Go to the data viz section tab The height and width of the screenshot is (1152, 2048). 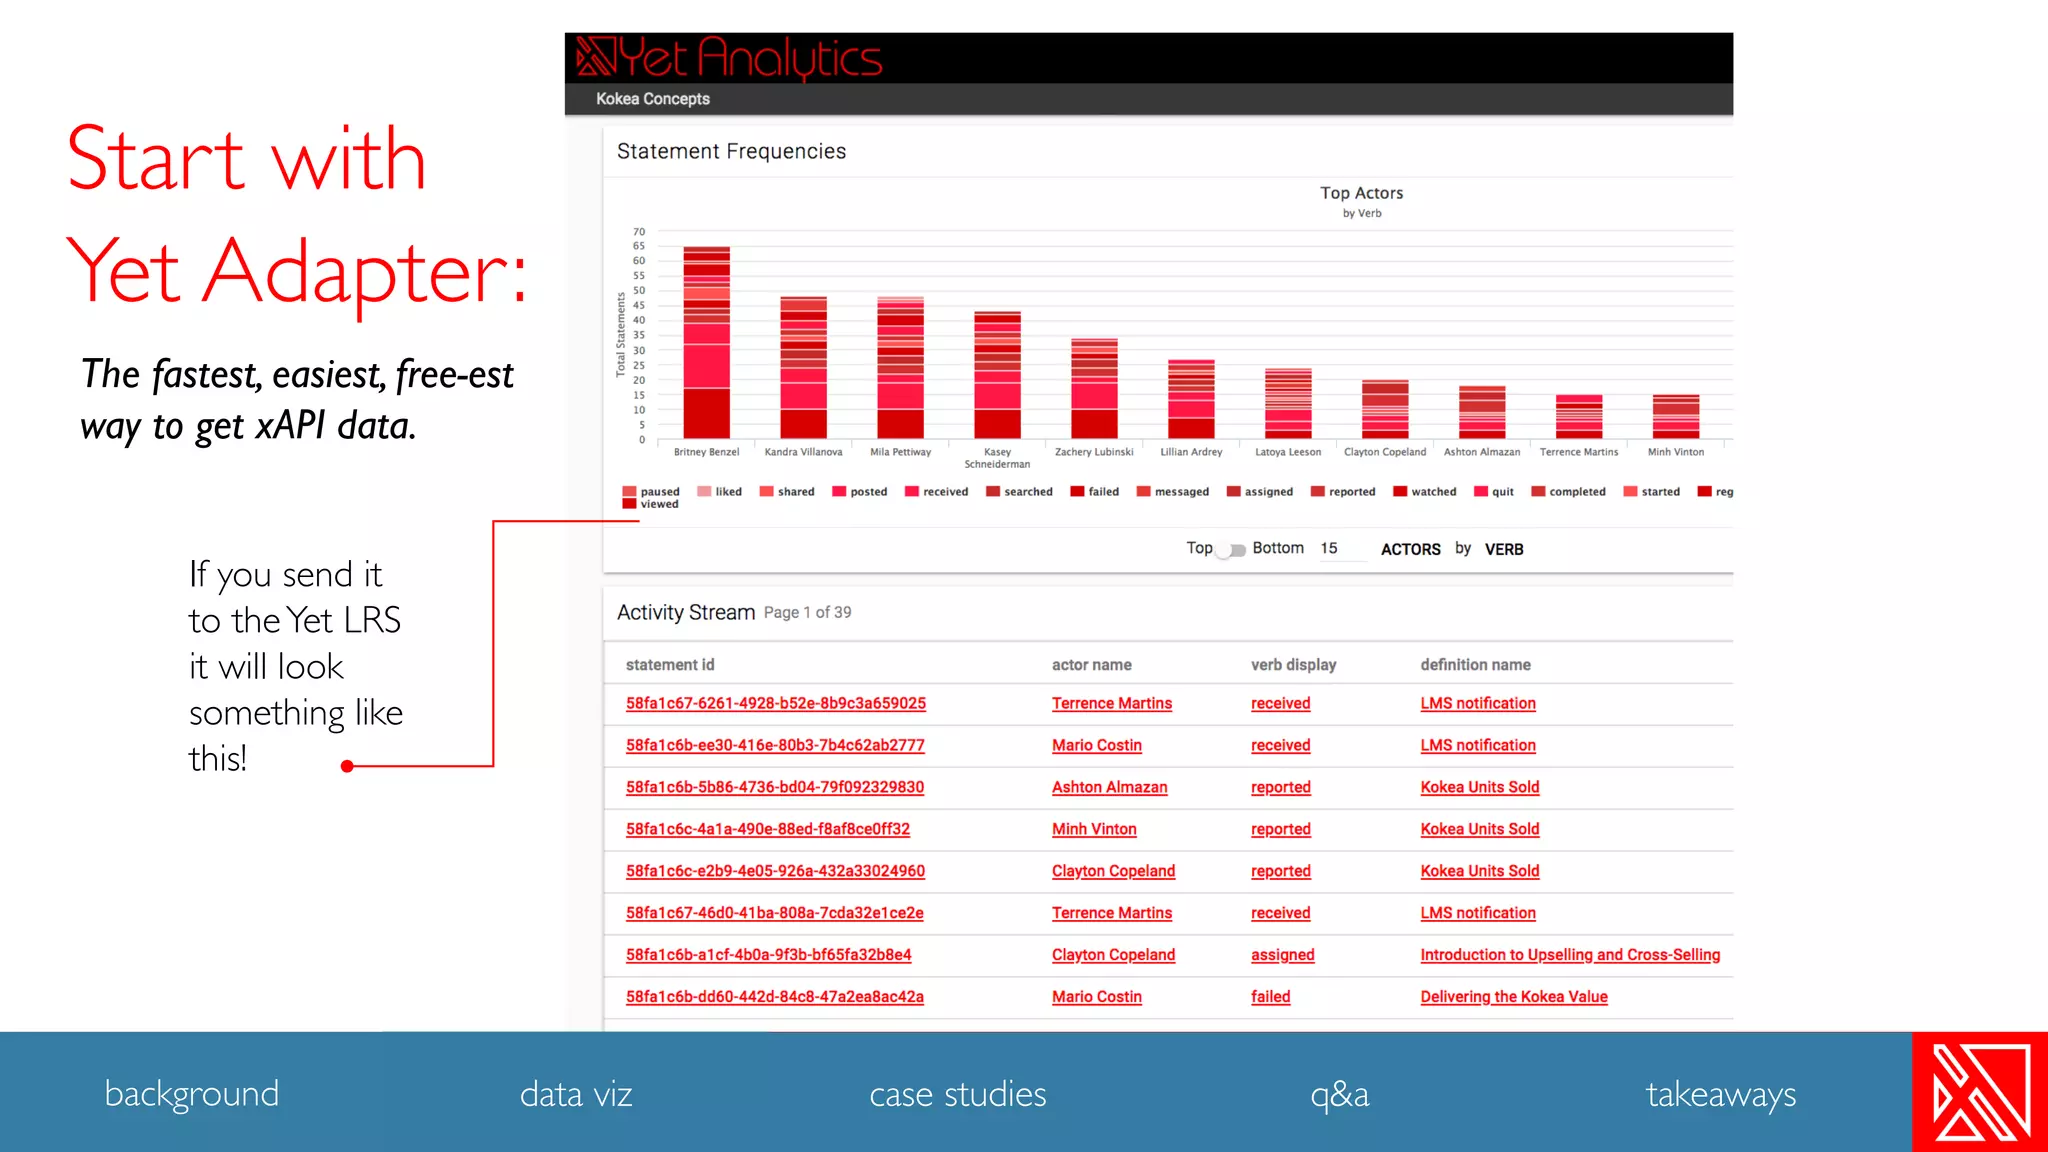(576, 1093)
